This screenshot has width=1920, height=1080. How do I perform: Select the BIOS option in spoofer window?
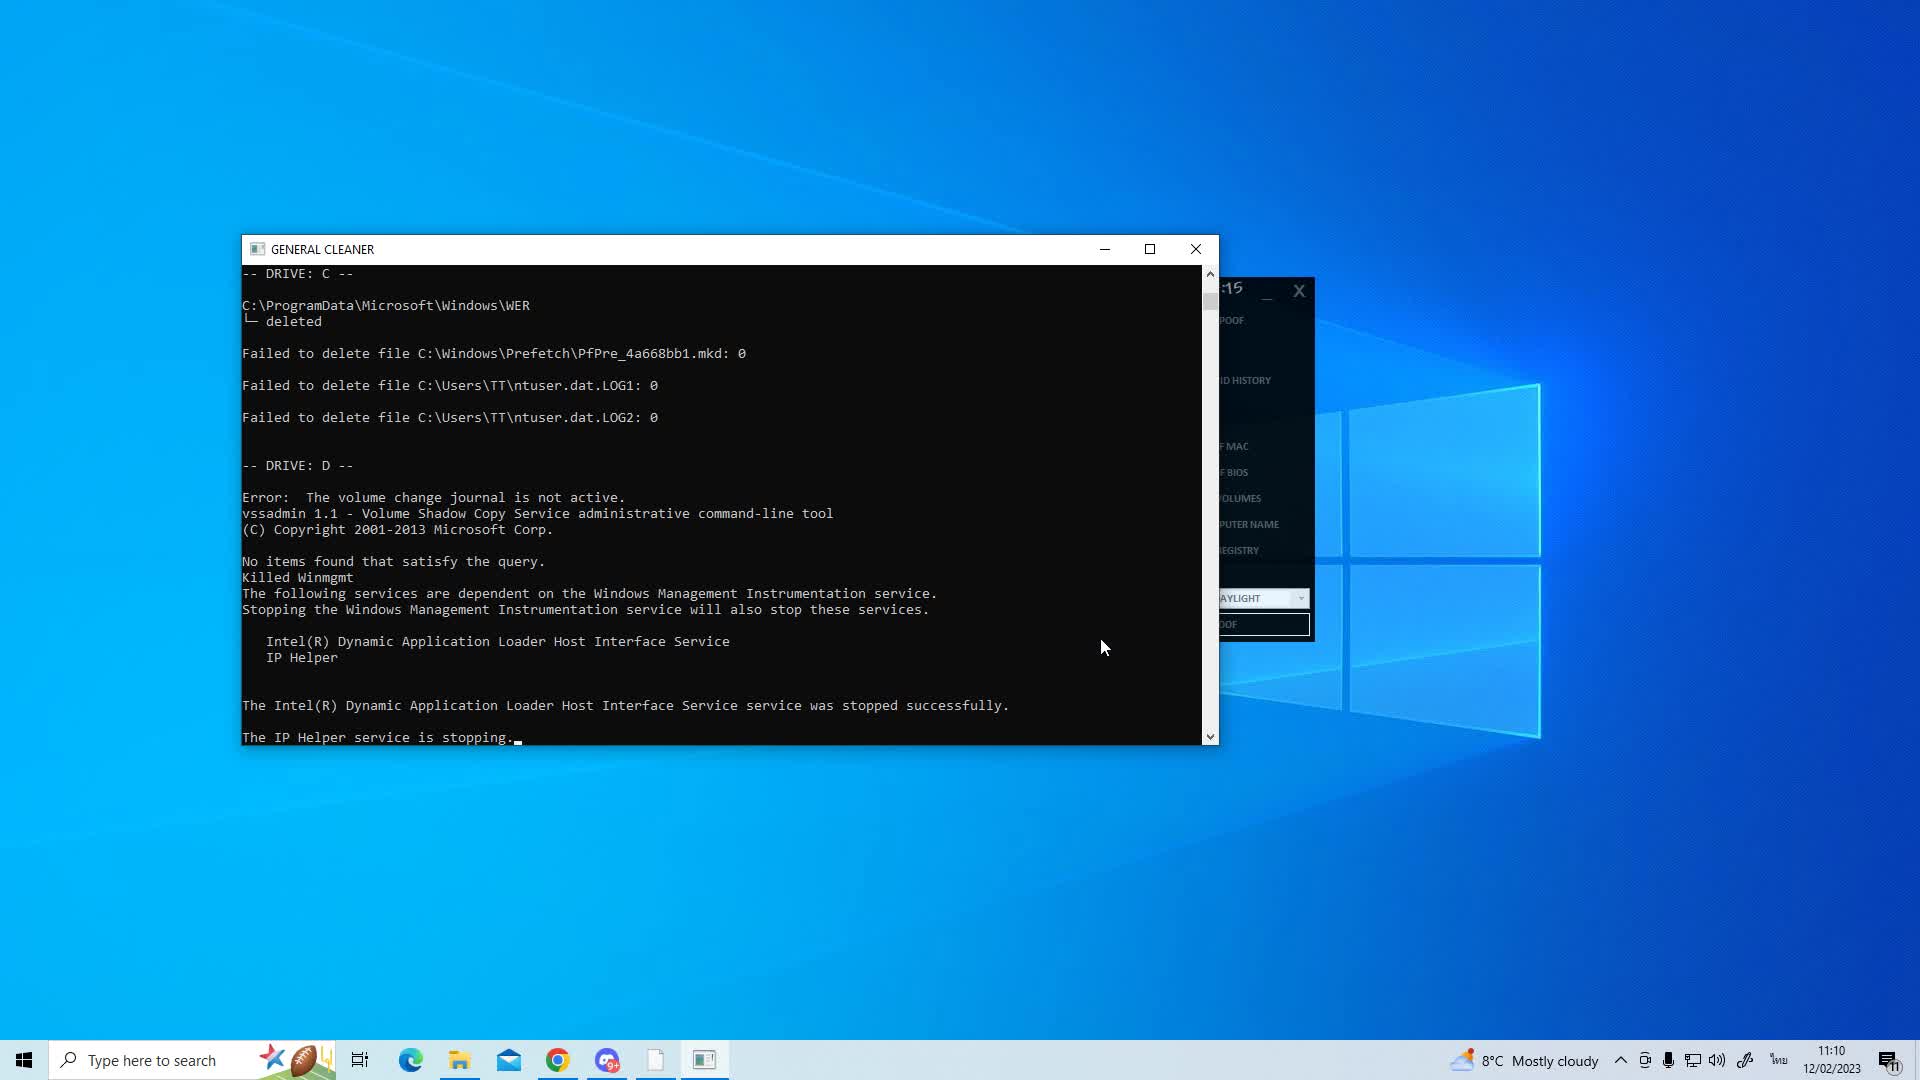pos(1234,472)
